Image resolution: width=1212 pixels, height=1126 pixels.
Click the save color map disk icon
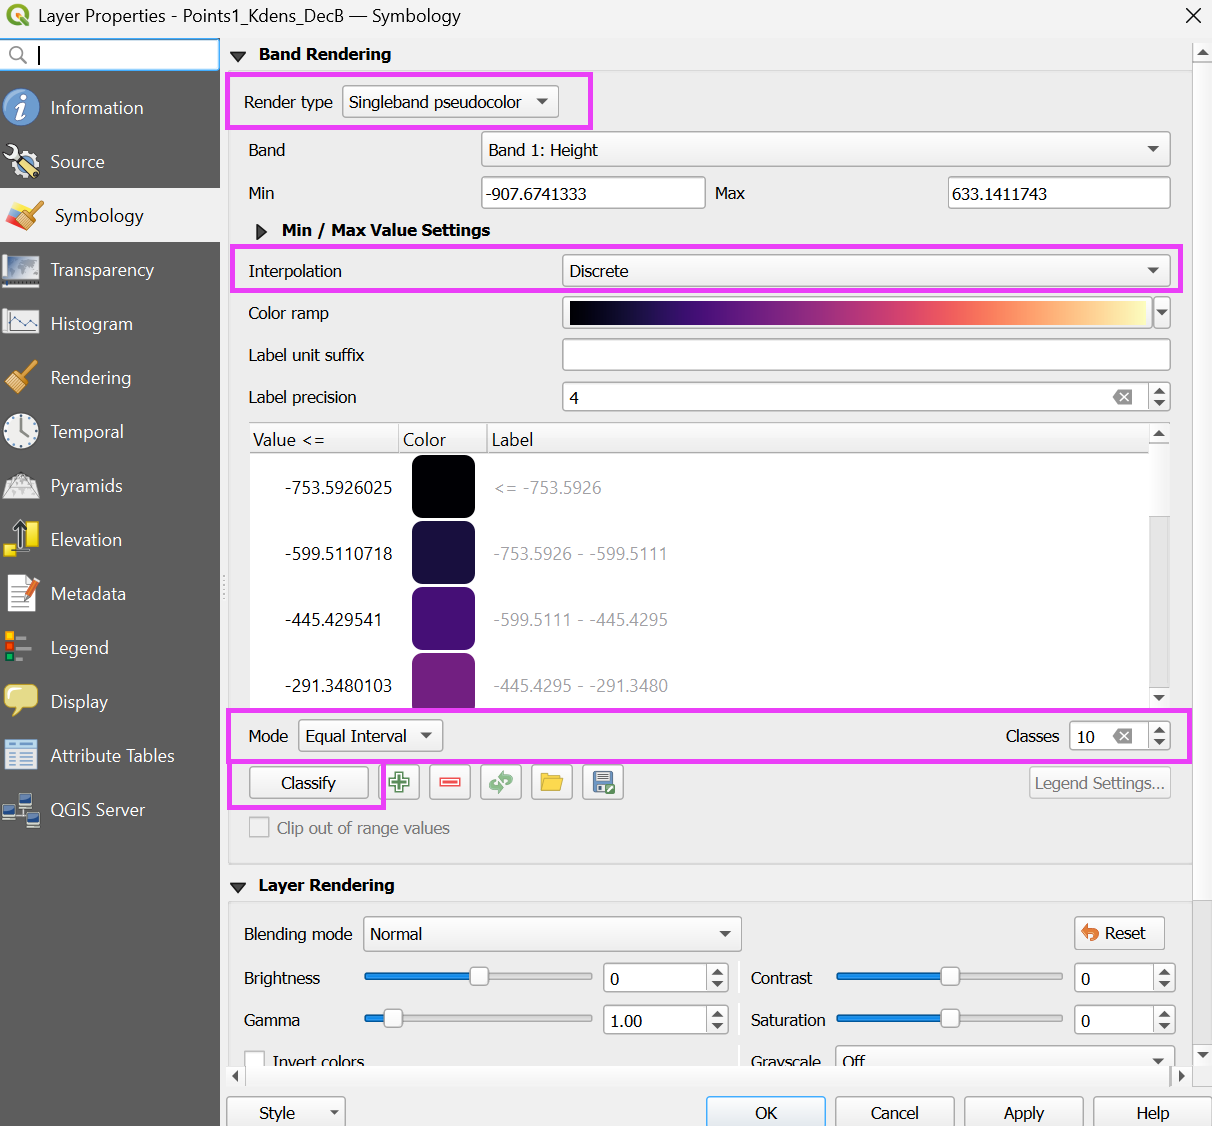(603, 782)
